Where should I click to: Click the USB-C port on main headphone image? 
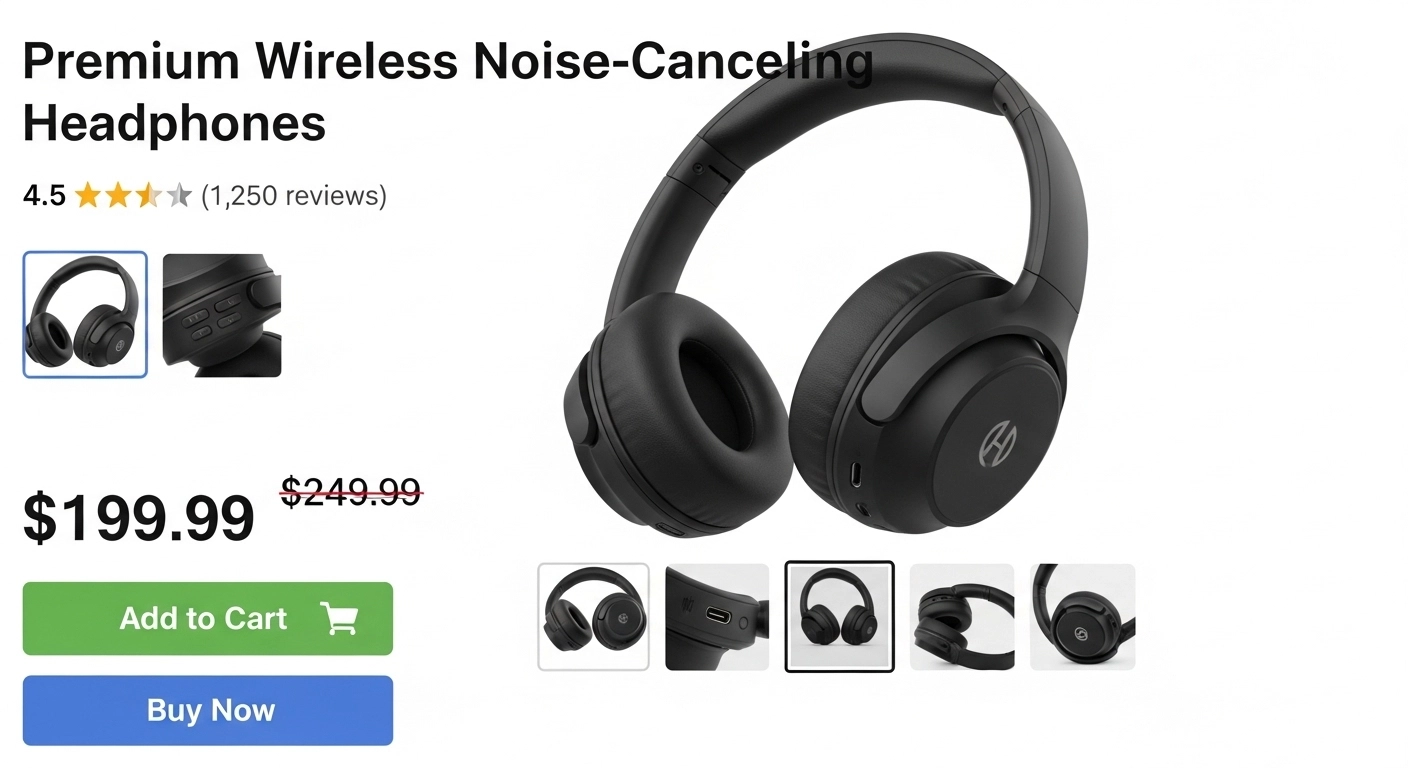point(857,474)
